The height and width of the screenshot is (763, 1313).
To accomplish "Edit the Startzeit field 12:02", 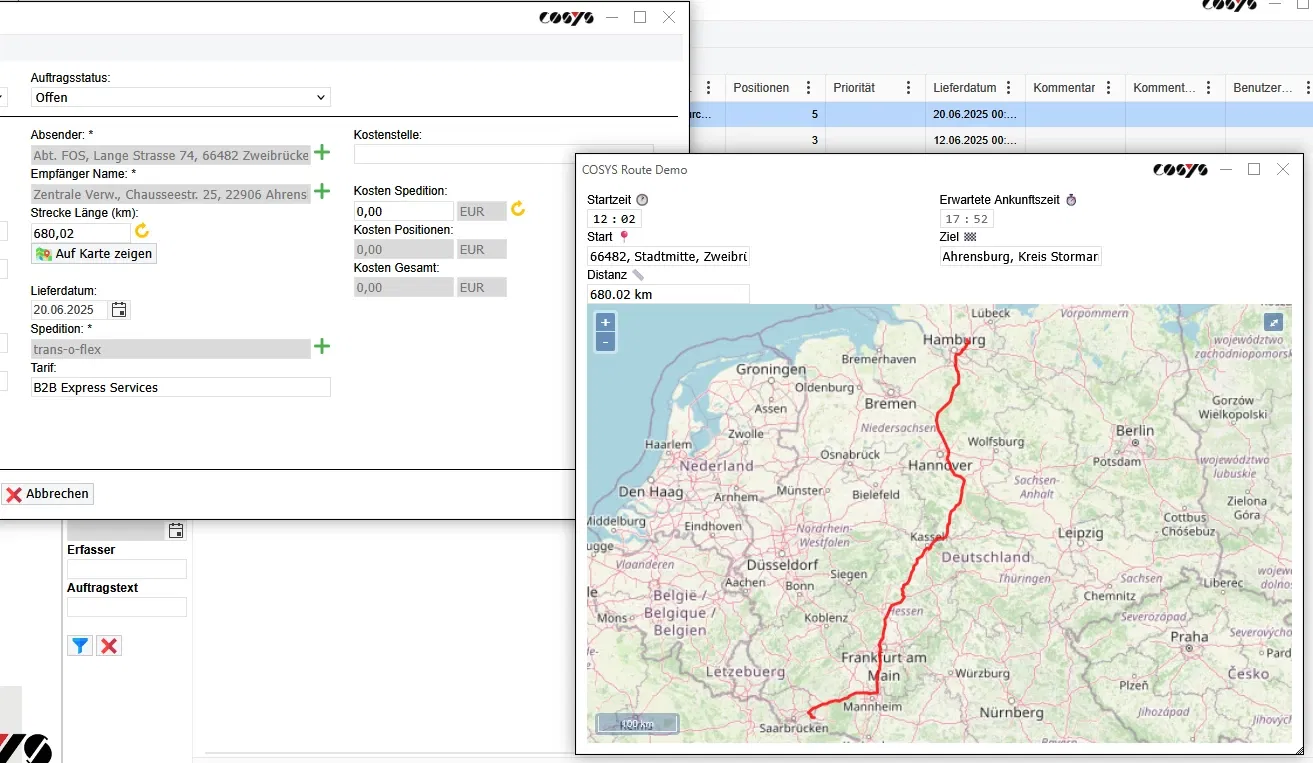I will point(615,219).
